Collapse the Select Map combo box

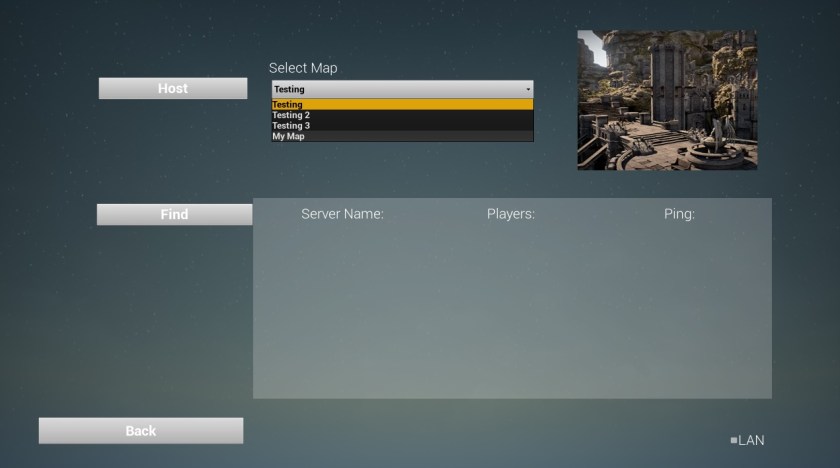click(x=401, y=89)
